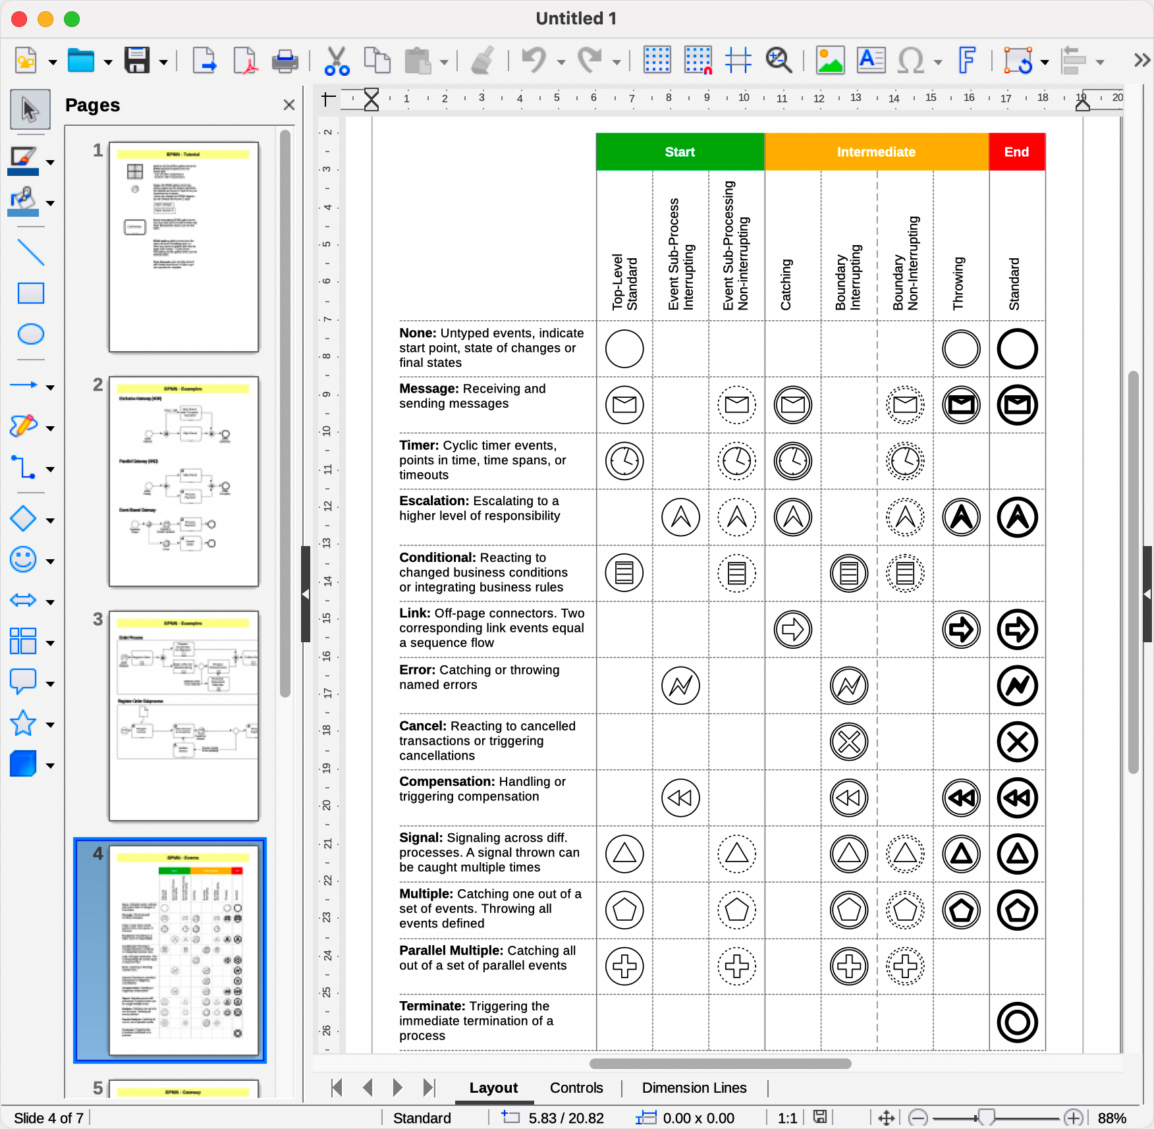1154x1129 pixels.
Task: Click the zoom in plus button
Action: click(x=1074, y=1118)
